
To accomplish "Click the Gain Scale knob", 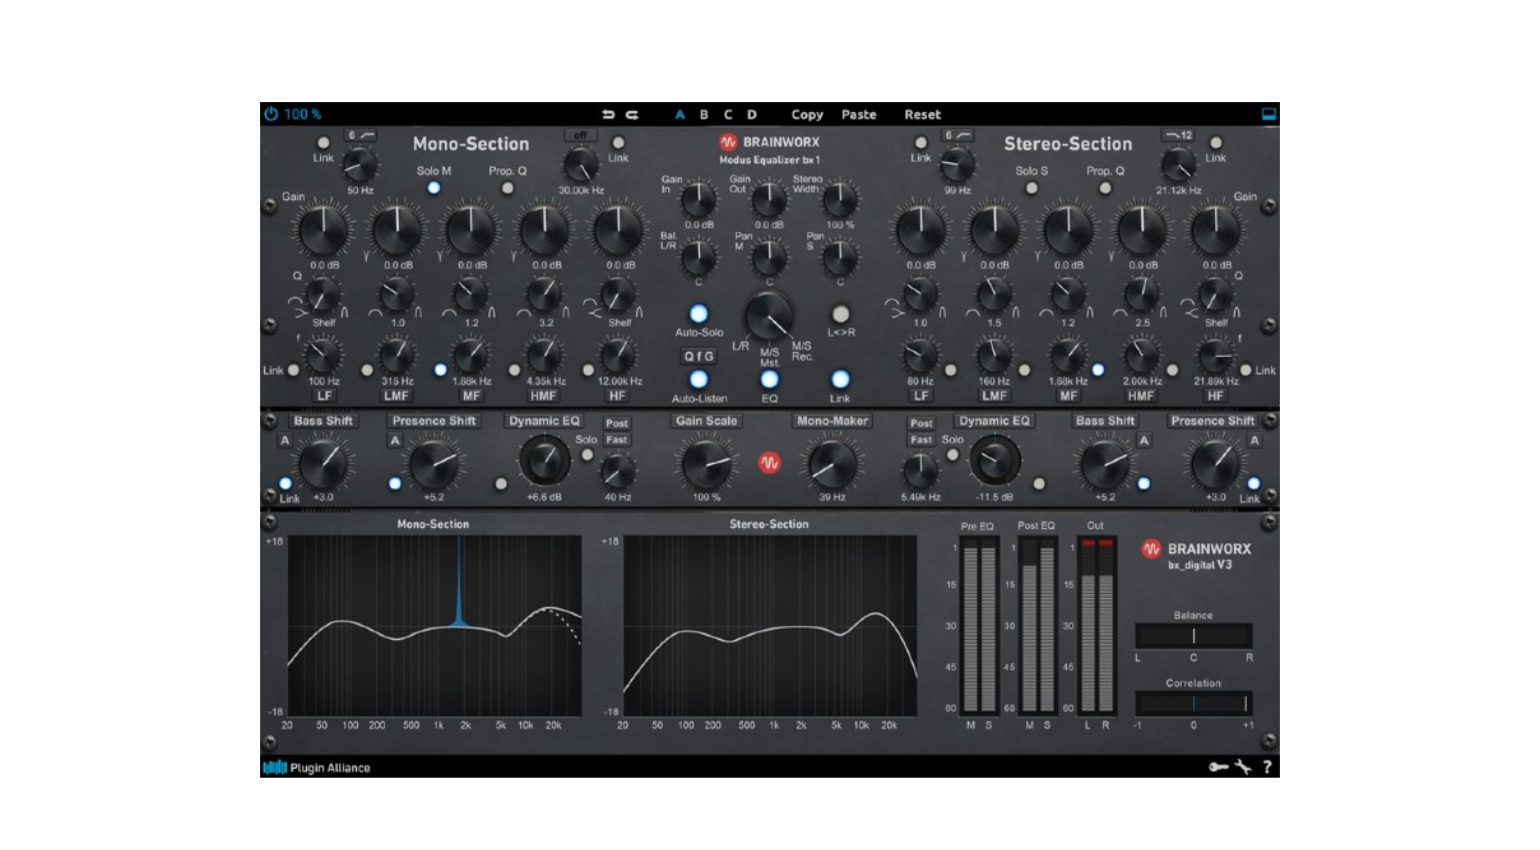I will (706, 463).
